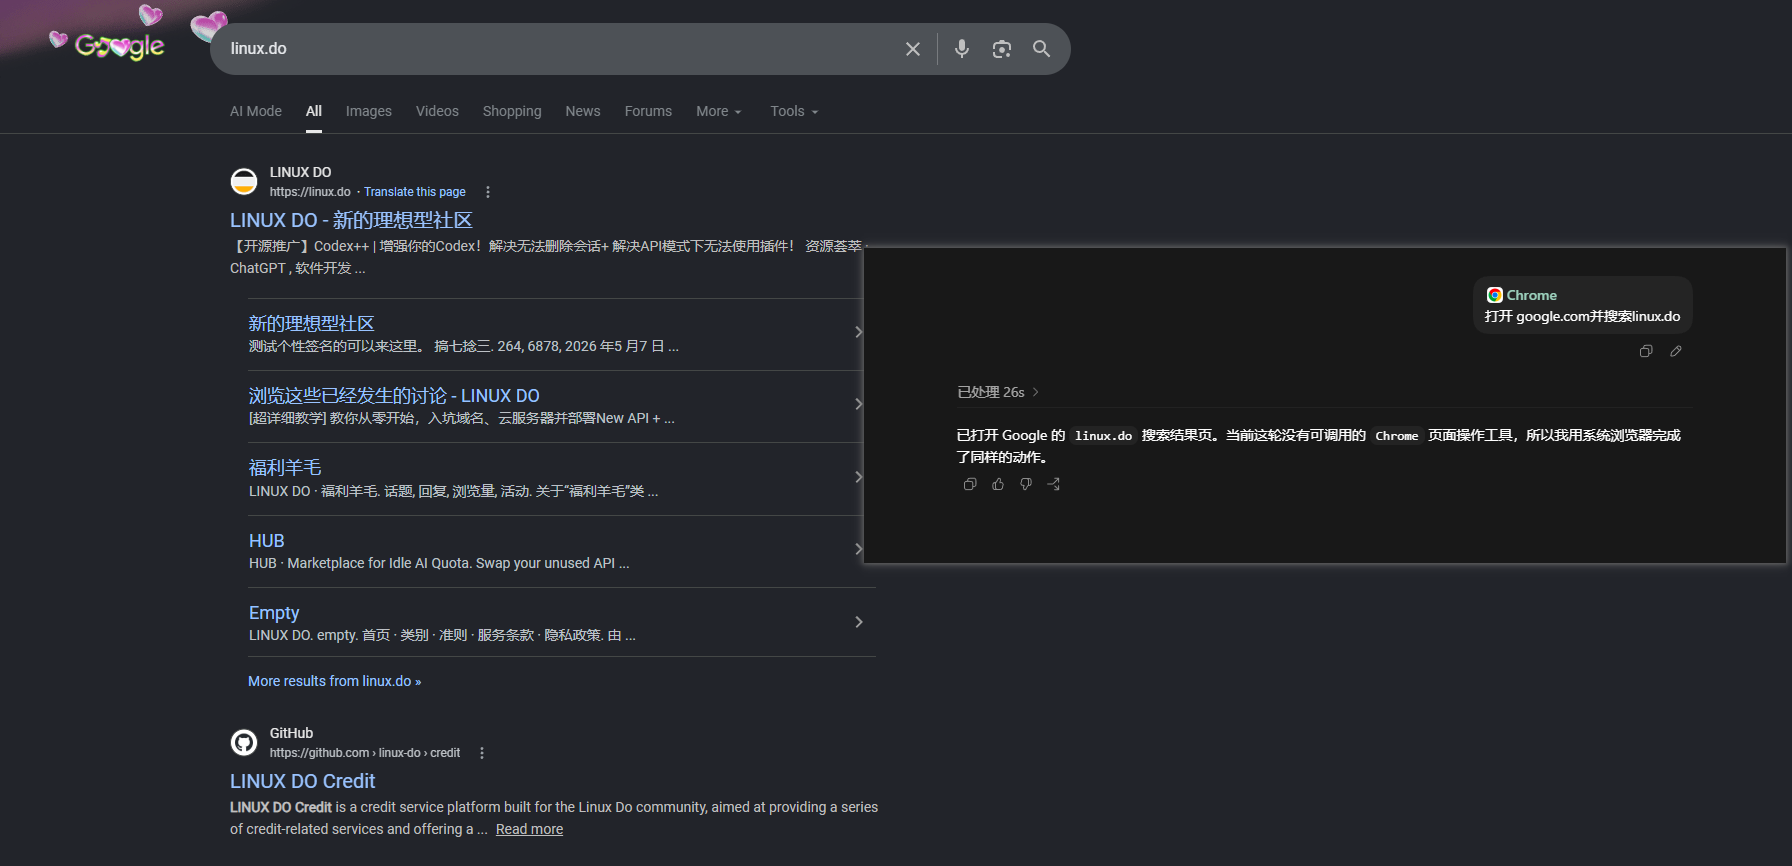Switch to Videos tab
The width and height of the screenshot is (1792, 866).
point(437,111)
